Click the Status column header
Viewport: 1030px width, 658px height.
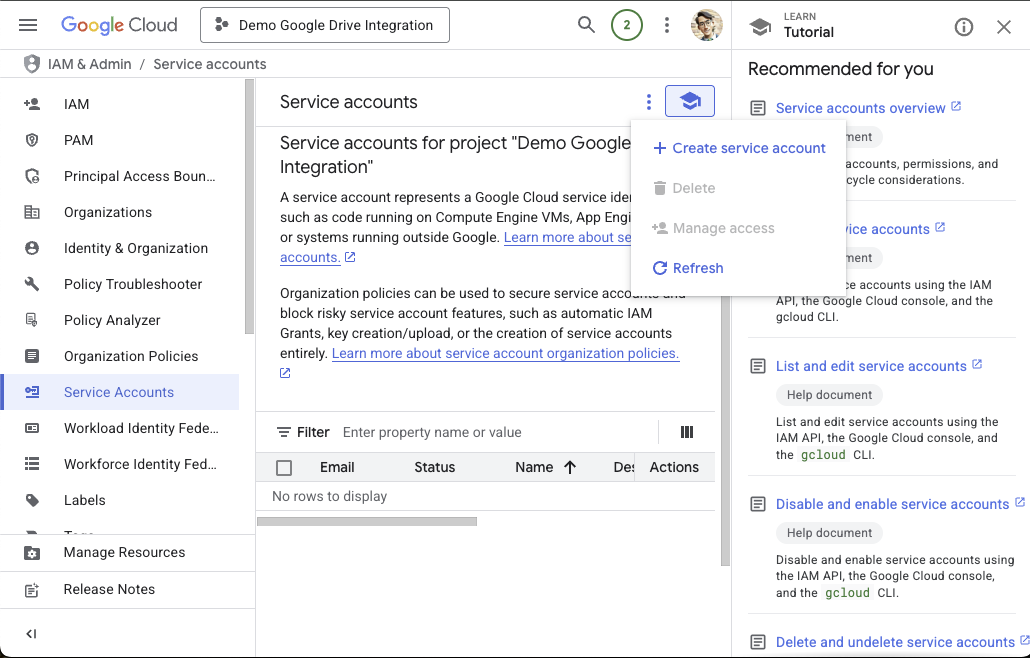point(434,467)
